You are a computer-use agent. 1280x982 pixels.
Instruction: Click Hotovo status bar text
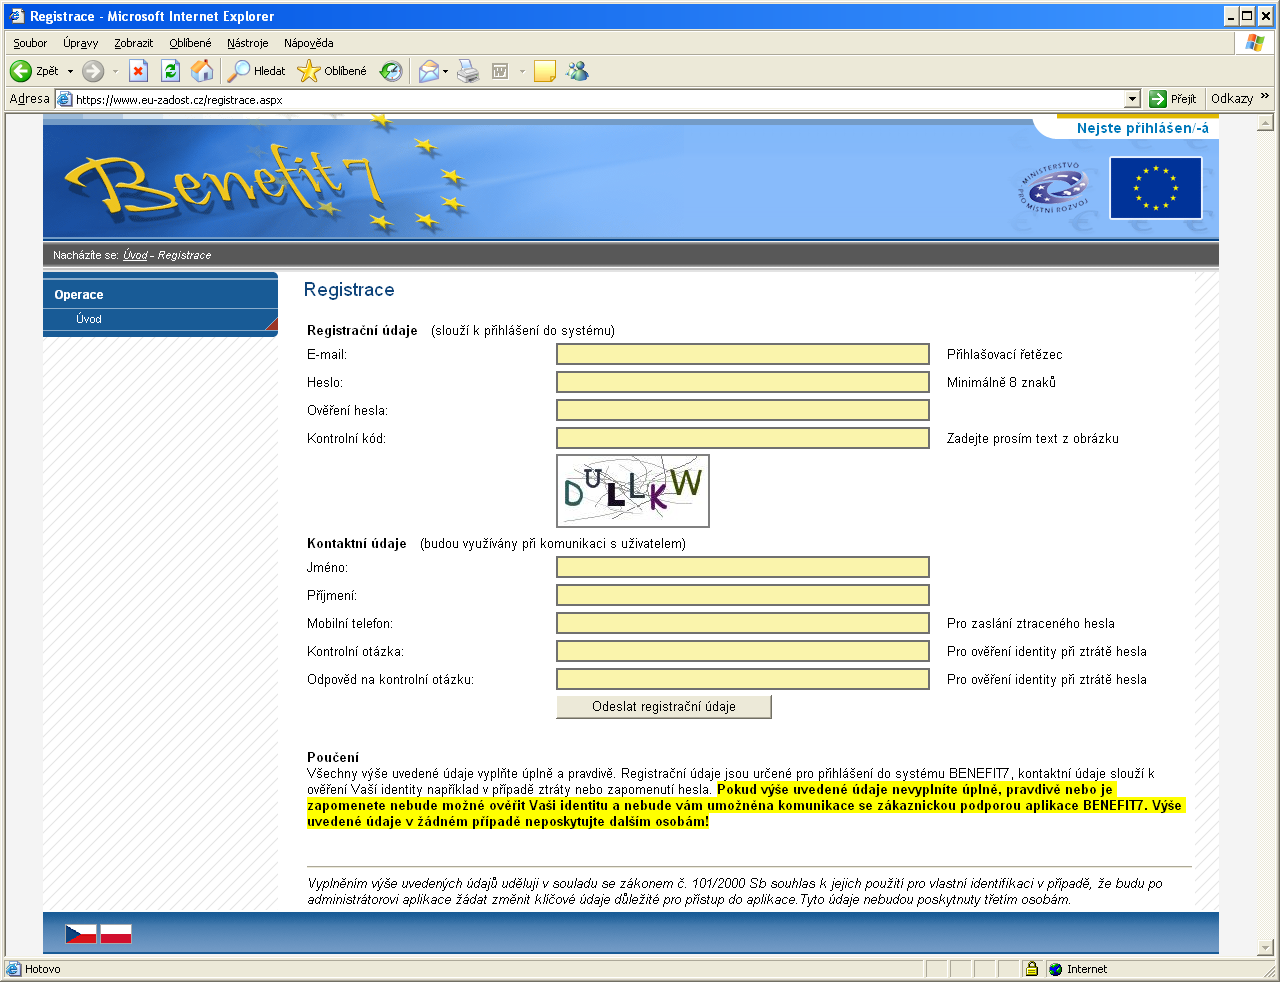43,969
